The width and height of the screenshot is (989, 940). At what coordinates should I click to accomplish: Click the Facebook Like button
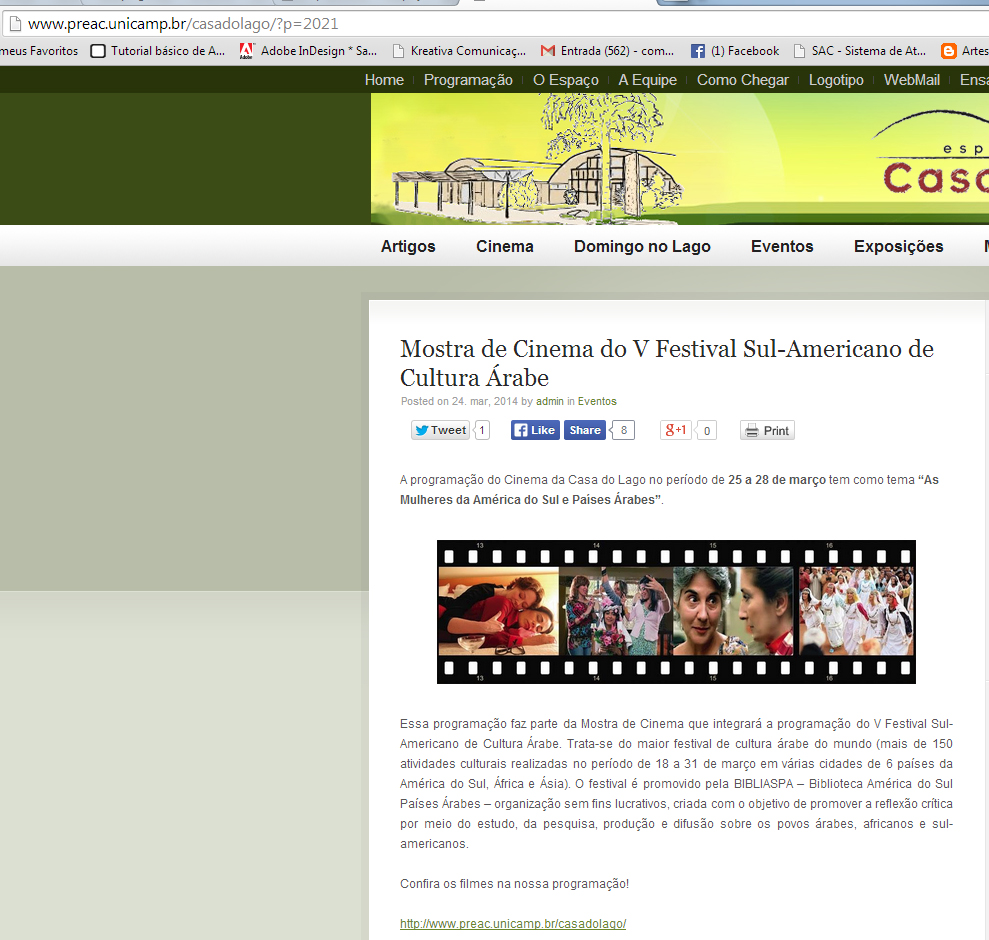[535, 430]
